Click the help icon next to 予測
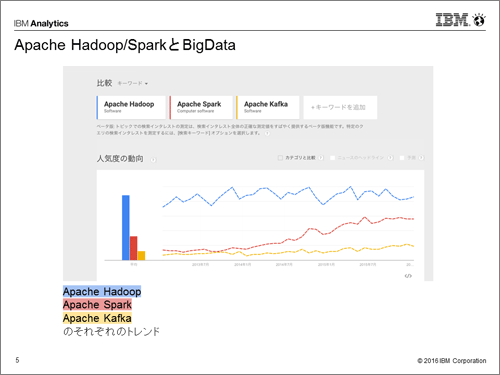Screen dimensions: 500x375 [x=421, y=158]
